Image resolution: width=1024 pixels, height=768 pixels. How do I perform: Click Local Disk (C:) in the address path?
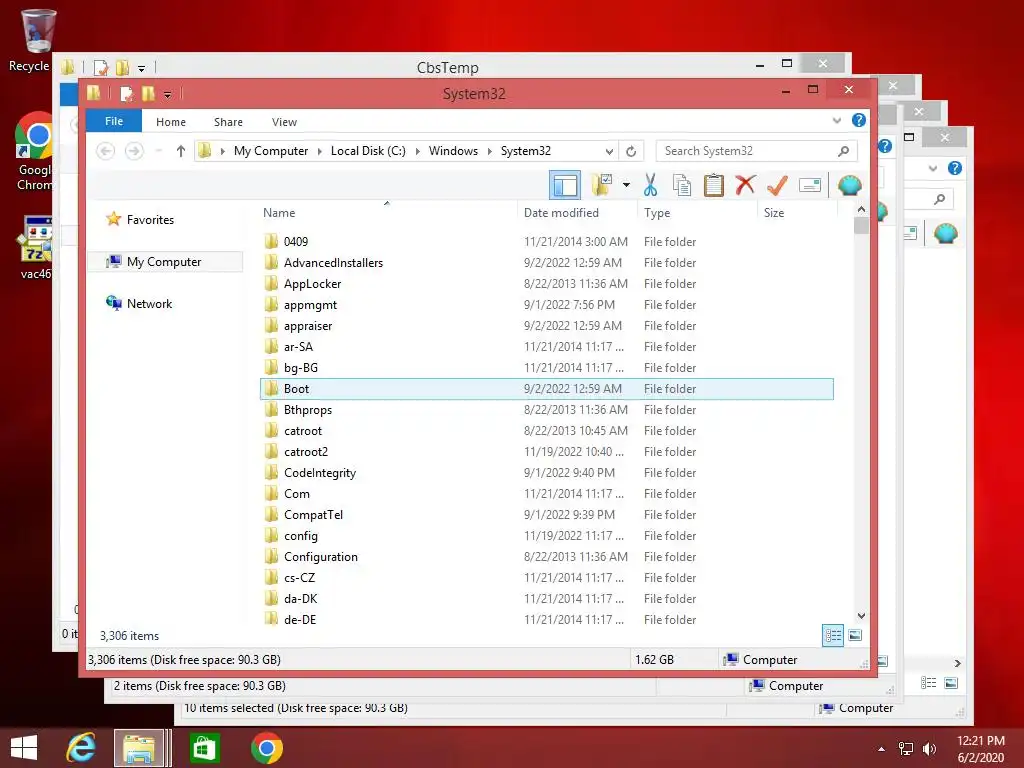click(368, 151)
